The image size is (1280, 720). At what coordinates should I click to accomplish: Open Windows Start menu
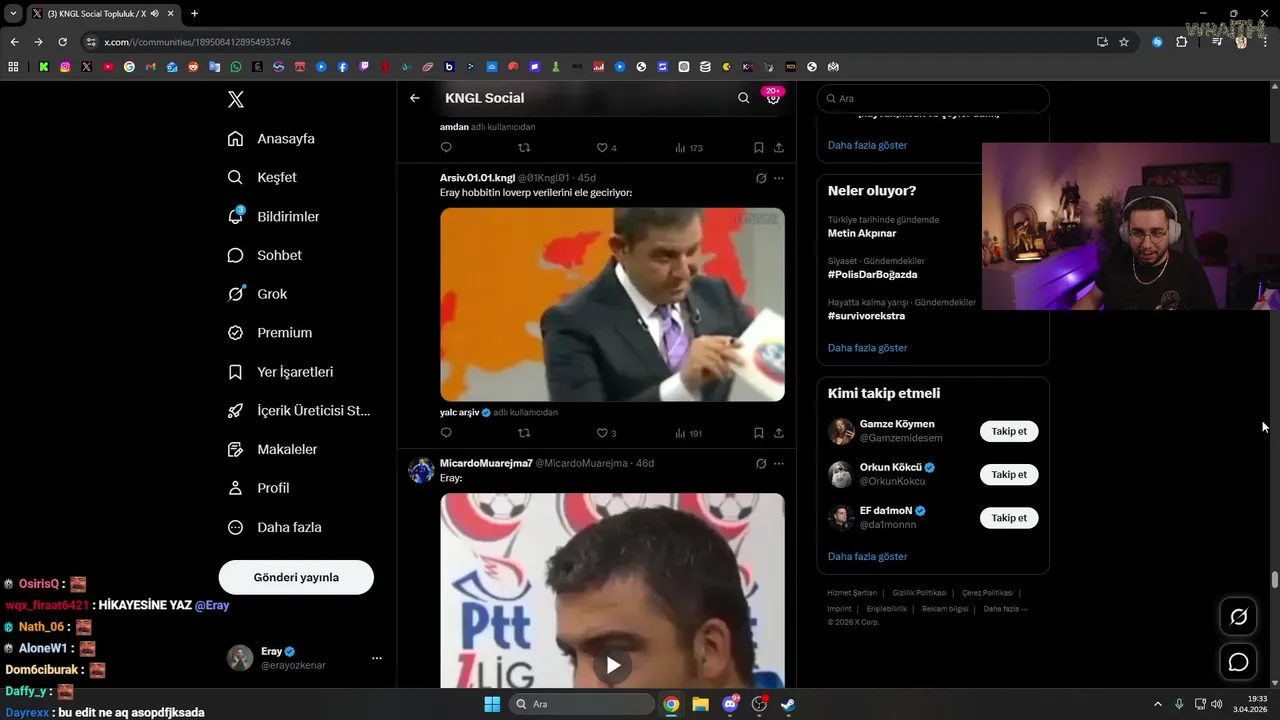click(x=492, y=704)
